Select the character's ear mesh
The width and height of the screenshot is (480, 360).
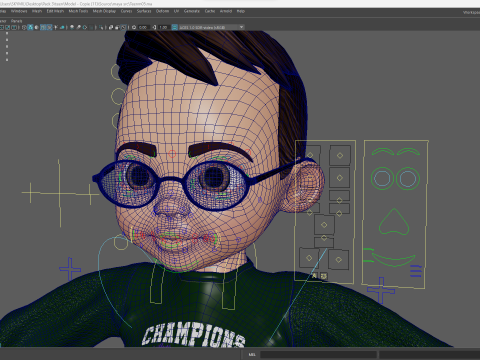304,187
